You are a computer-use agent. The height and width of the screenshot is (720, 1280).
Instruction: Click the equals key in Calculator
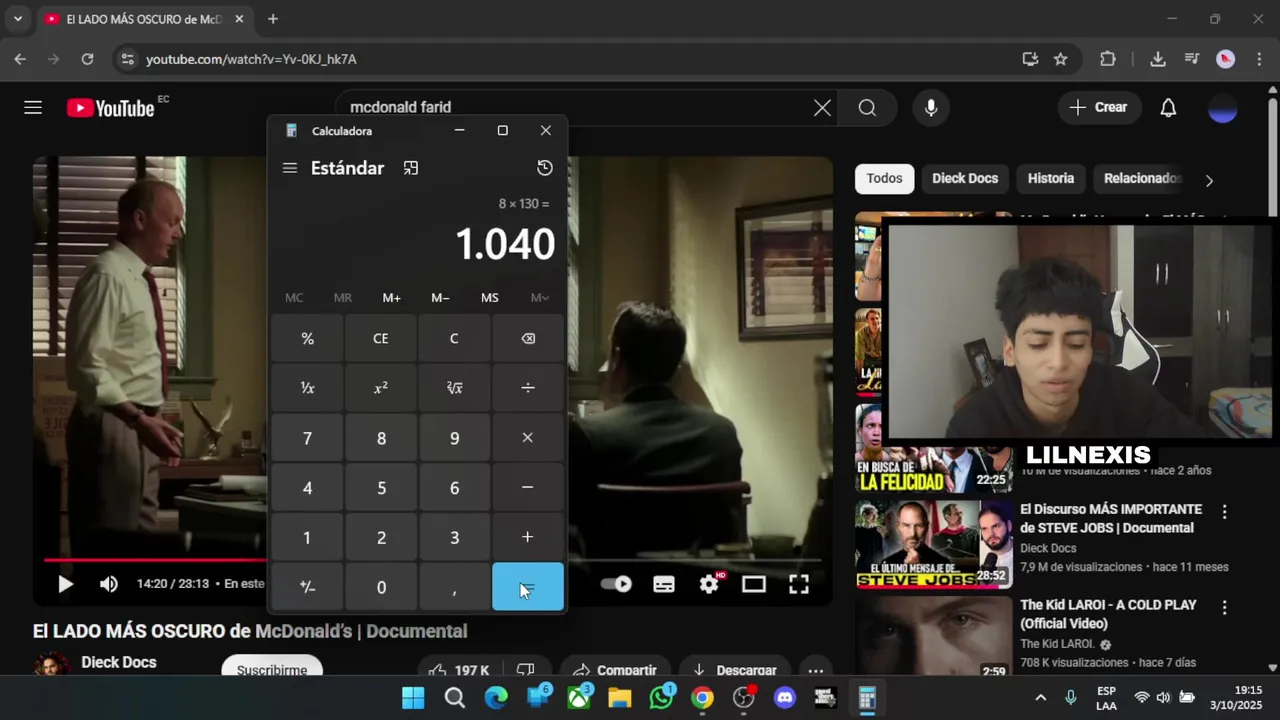(x=528, y=587)
